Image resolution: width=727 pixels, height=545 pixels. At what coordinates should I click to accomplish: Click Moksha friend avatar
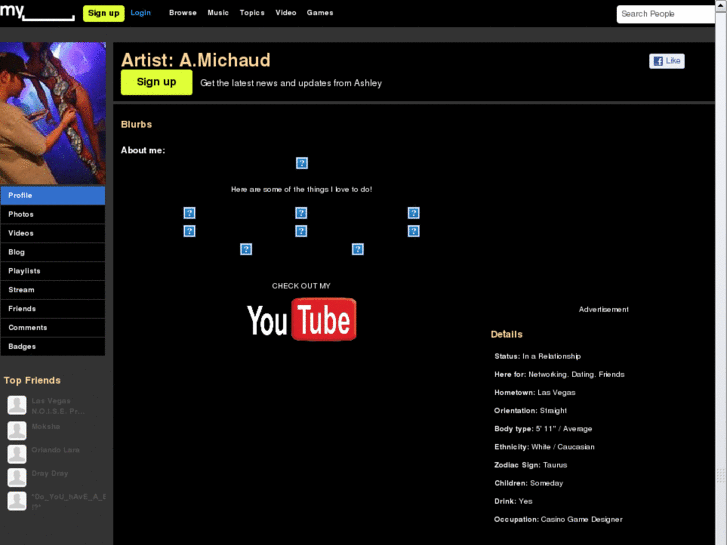point(17,430)
